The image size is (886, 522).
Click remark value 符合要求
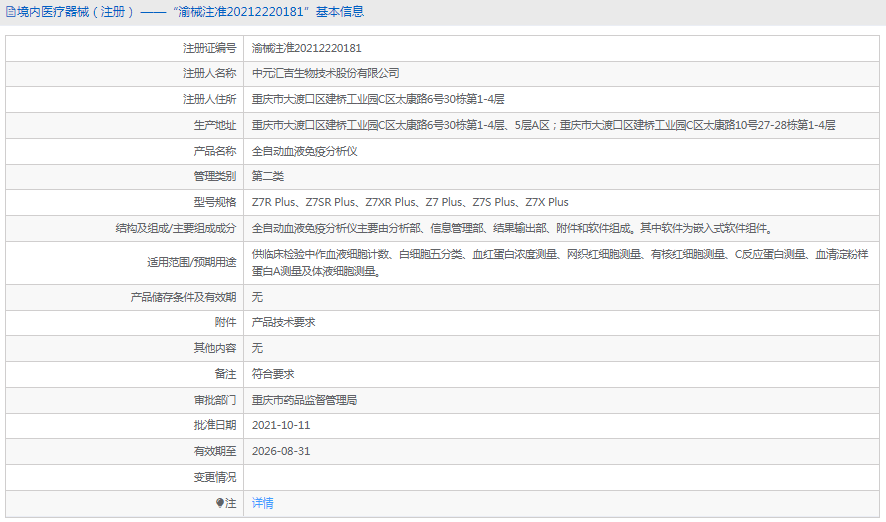point(273,374)
